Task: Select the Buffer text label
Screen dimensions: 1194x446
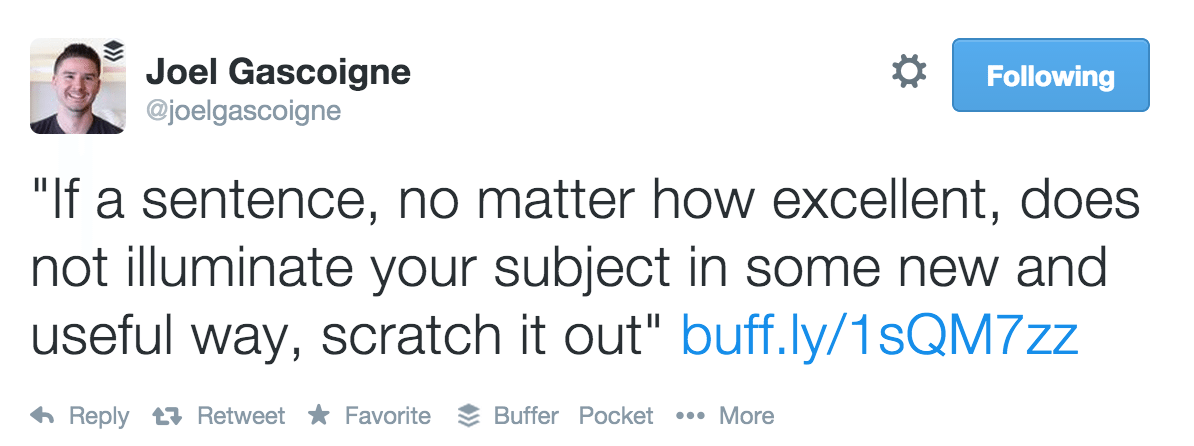Action: click(x=526, y=416)
